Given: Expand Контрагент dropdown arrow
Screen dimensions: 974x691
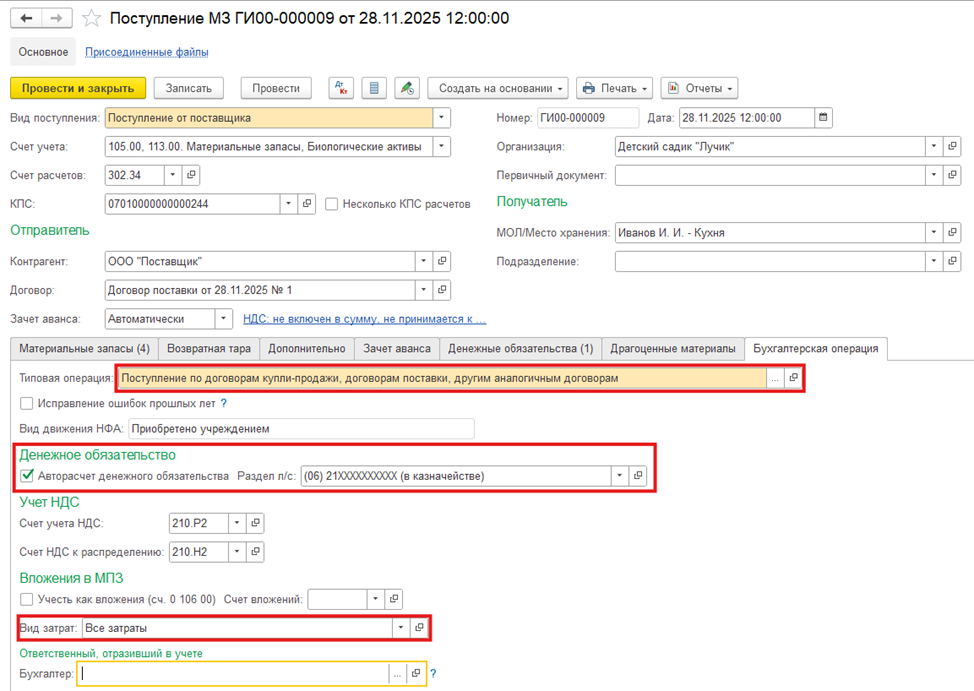Looking at the screenshot, I should [x=424, y=261].
